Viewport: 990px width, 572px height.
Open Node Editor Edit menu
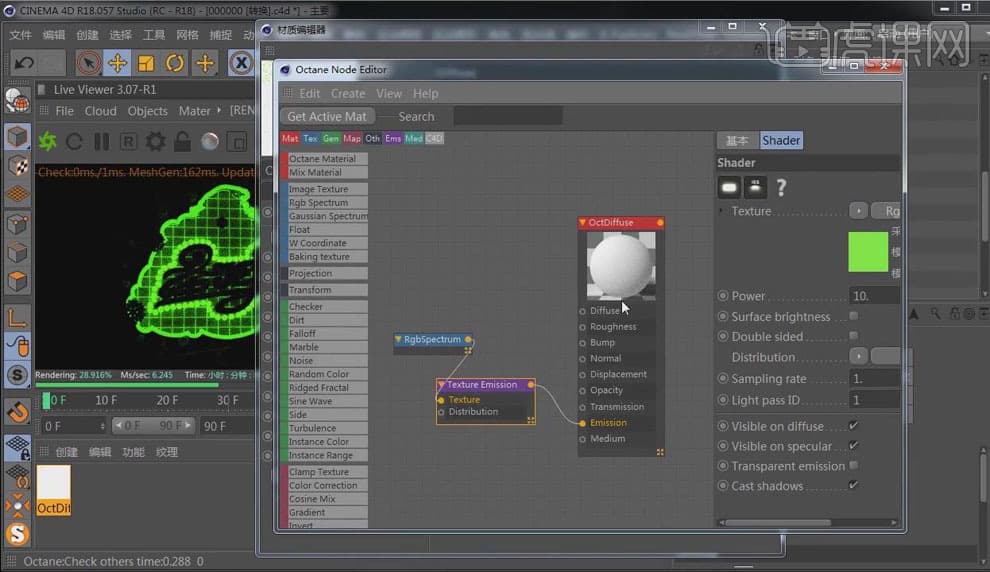[309, 93]
